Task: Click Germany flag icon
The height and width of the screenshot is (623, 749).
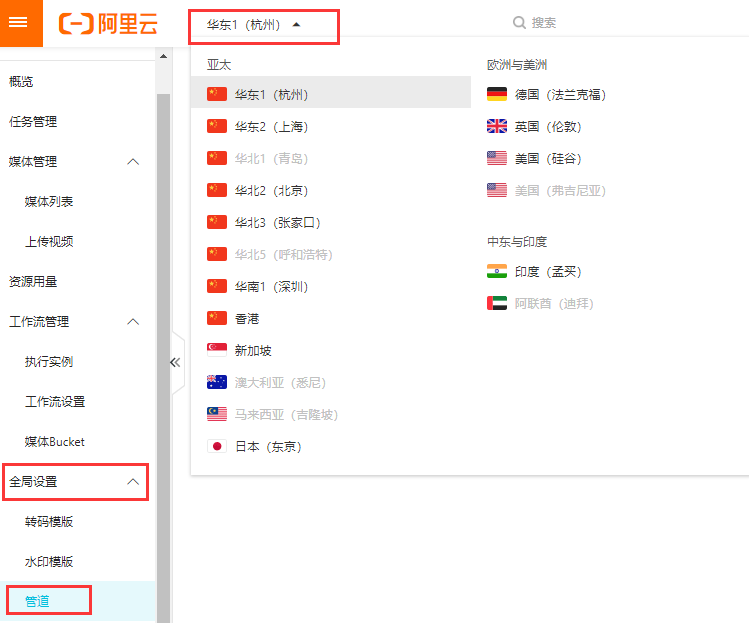Action: [497, 94]
